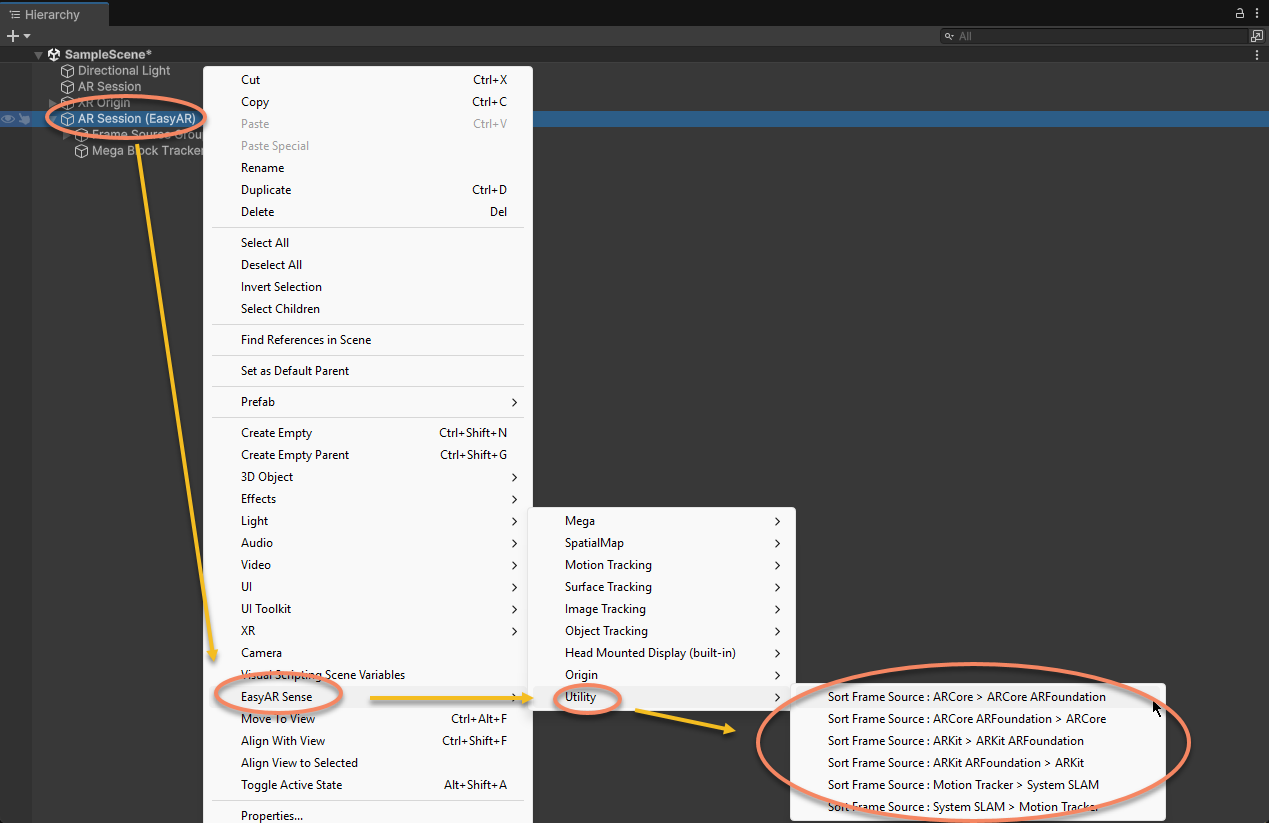Open Head Mounted Display (built-in) submenu
Viewport: 1269px width, 823px height.
coord(661,653)
